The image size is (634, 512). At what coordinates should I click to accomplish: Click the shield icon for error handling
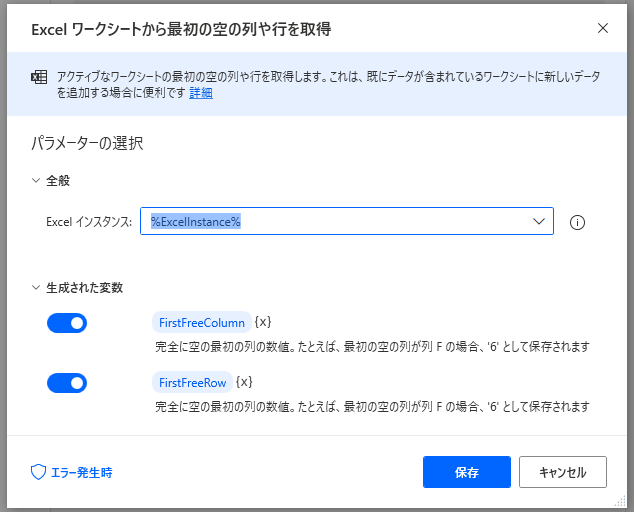(x=39, y=472)
